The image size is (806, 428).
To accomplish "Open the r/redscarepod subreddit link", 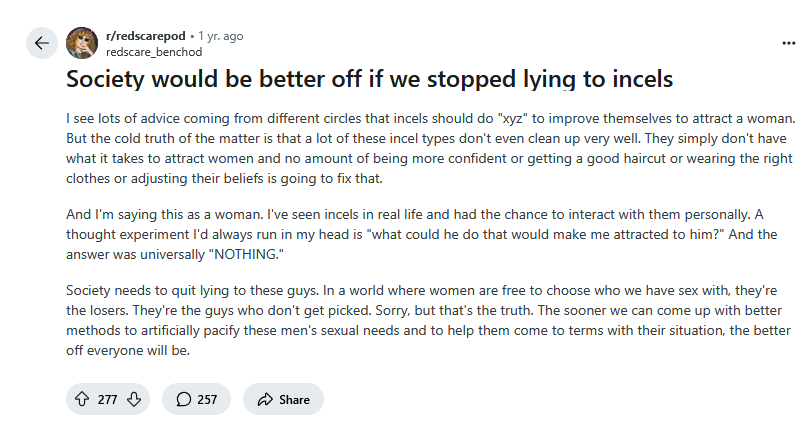I will pos(145,36).
